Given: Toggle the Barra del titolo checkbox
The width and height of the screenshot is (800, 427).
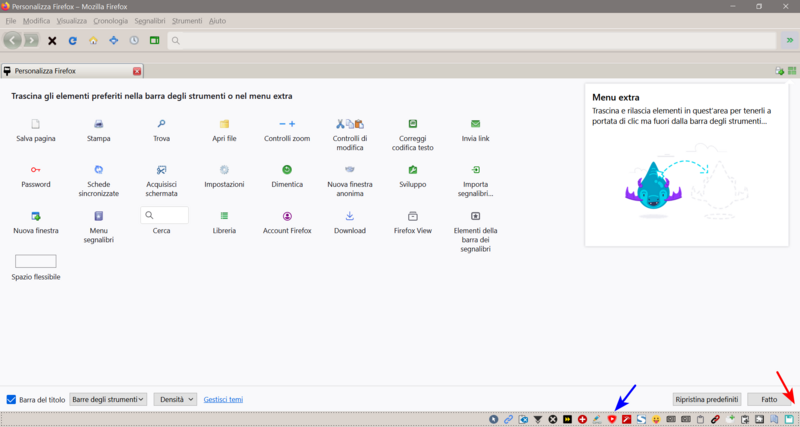Looking at the screenshot, I should pos(11,399).
